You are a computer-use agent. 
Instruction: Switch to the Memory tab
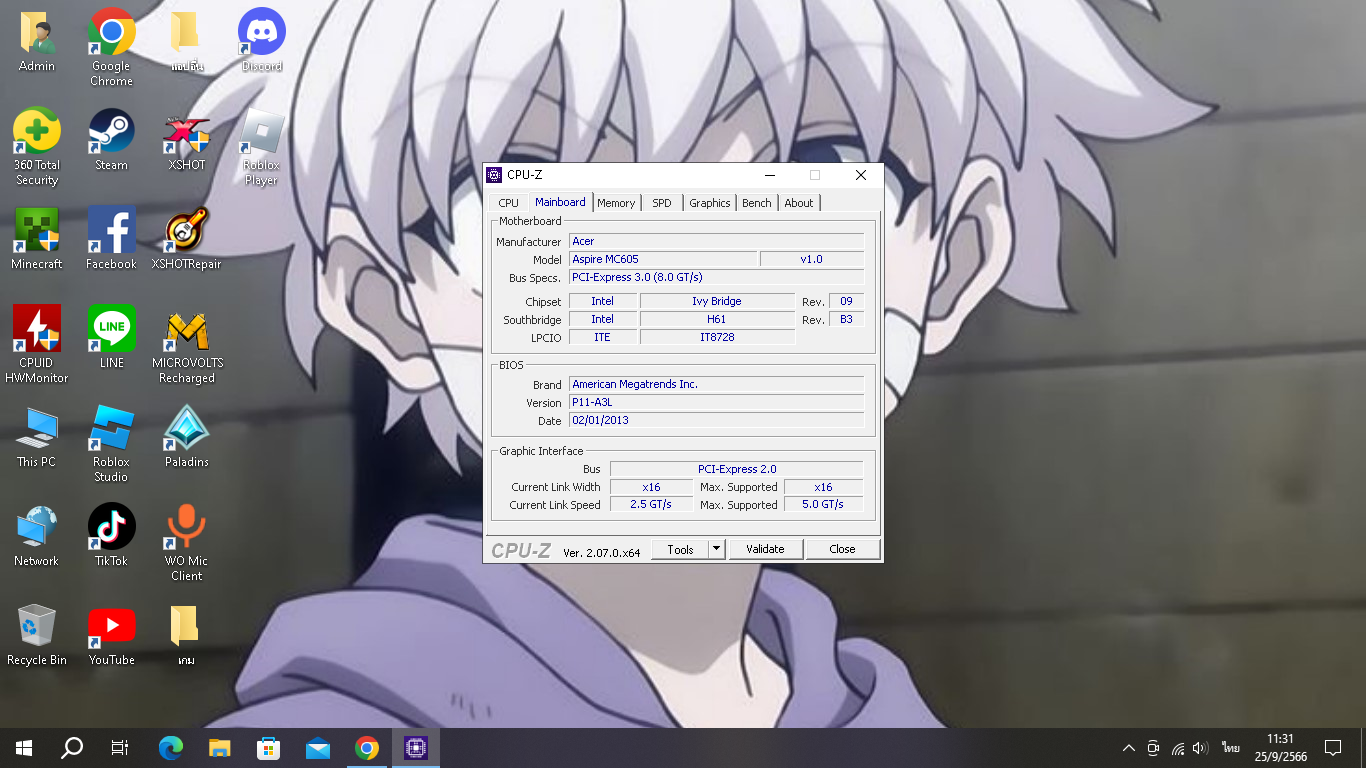coord(616,203)
